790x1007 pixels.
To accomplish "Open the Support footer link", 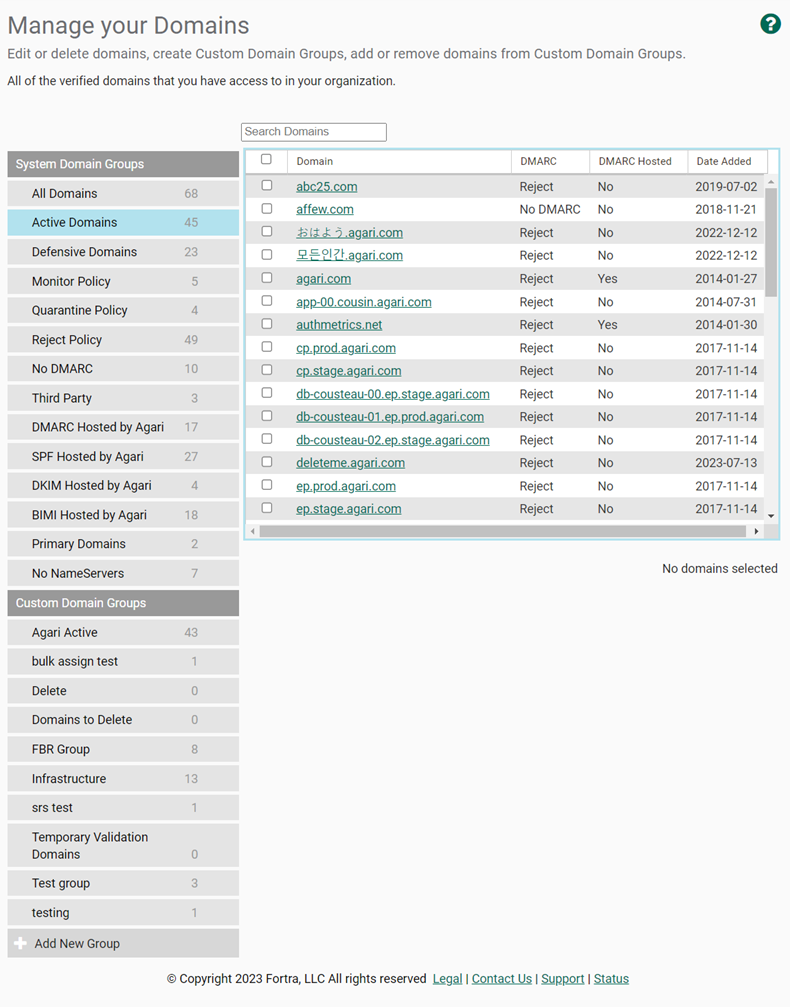I will click(x=563, y=979).
